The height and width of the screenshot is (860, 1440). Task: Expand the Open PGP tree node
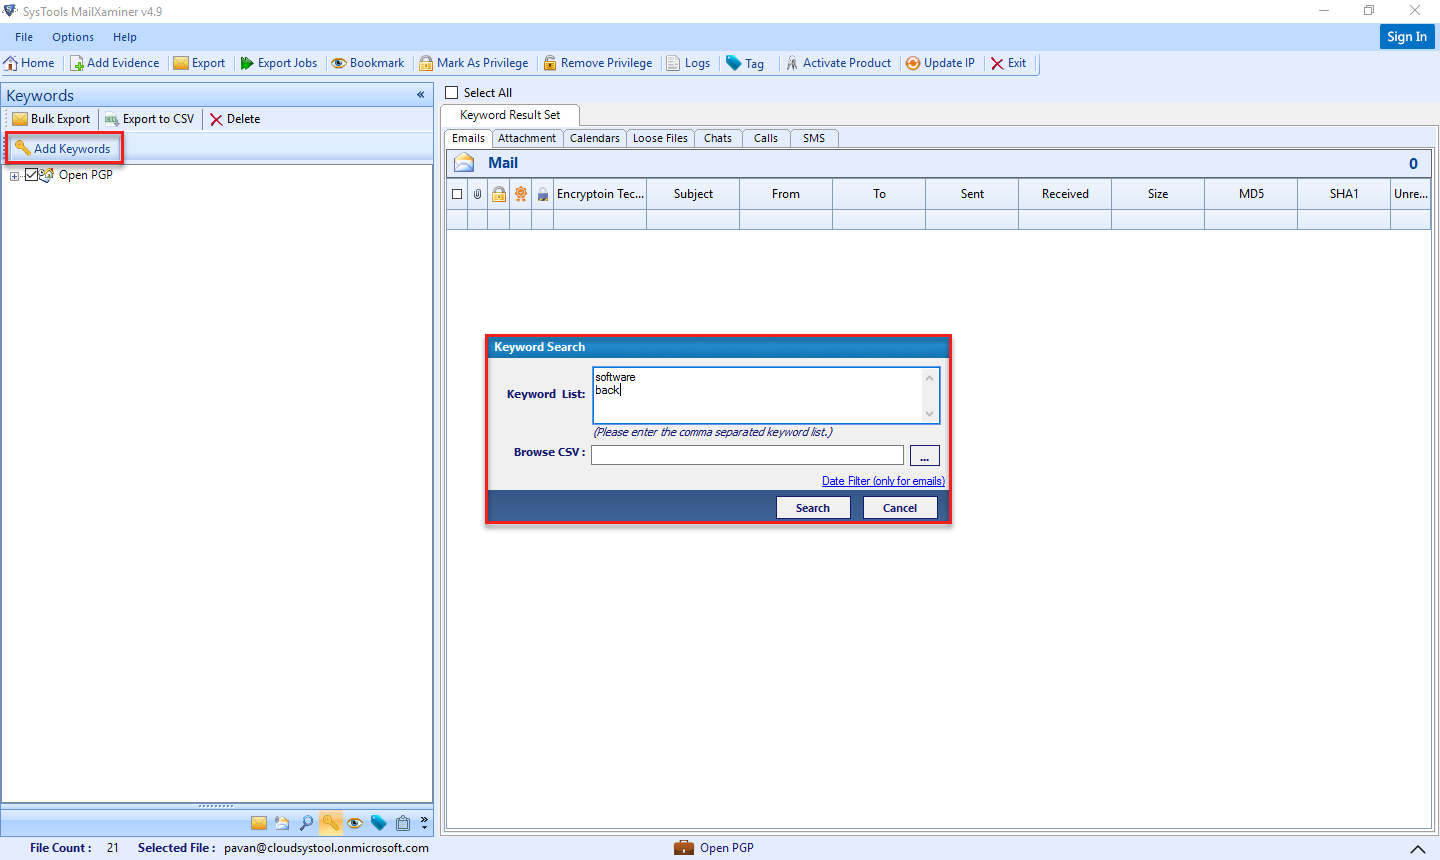[14, 174]
